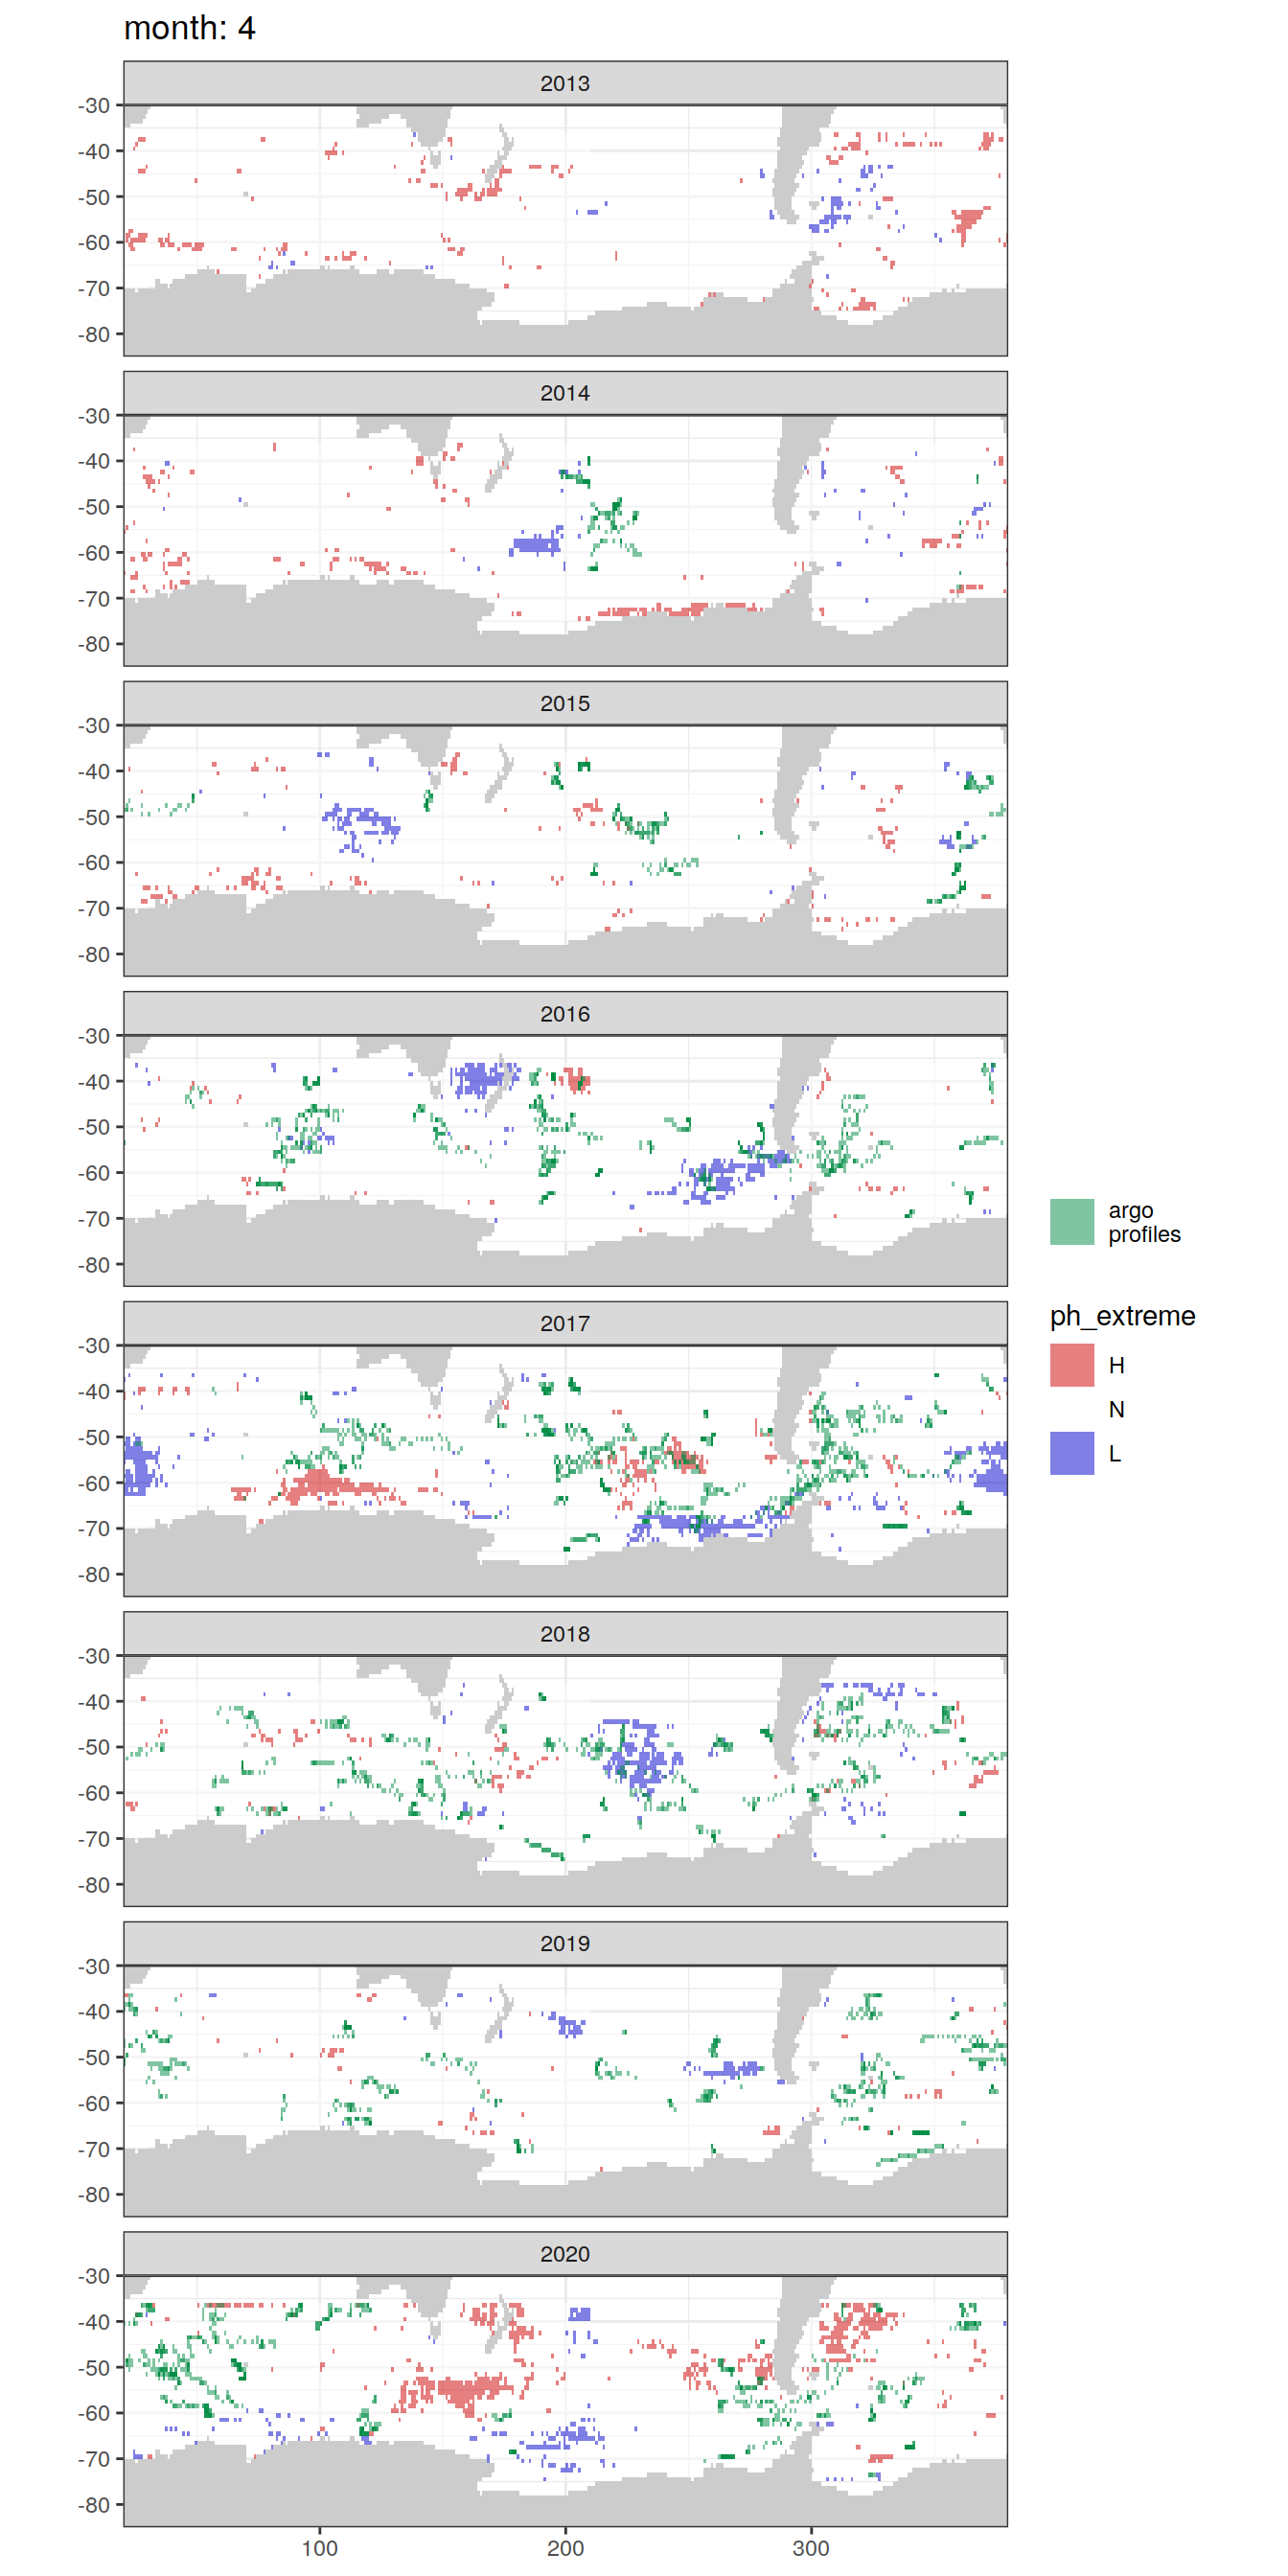Click the red H legend swatch
Screen dimensions: 1288x2576
1071,1365
